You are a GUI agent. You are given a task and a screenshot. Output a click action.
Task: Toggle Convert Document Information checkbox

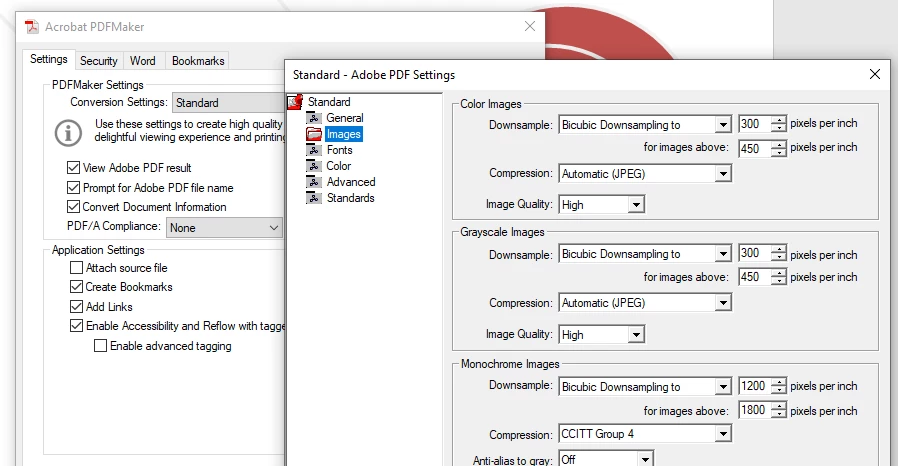point(73,207)
